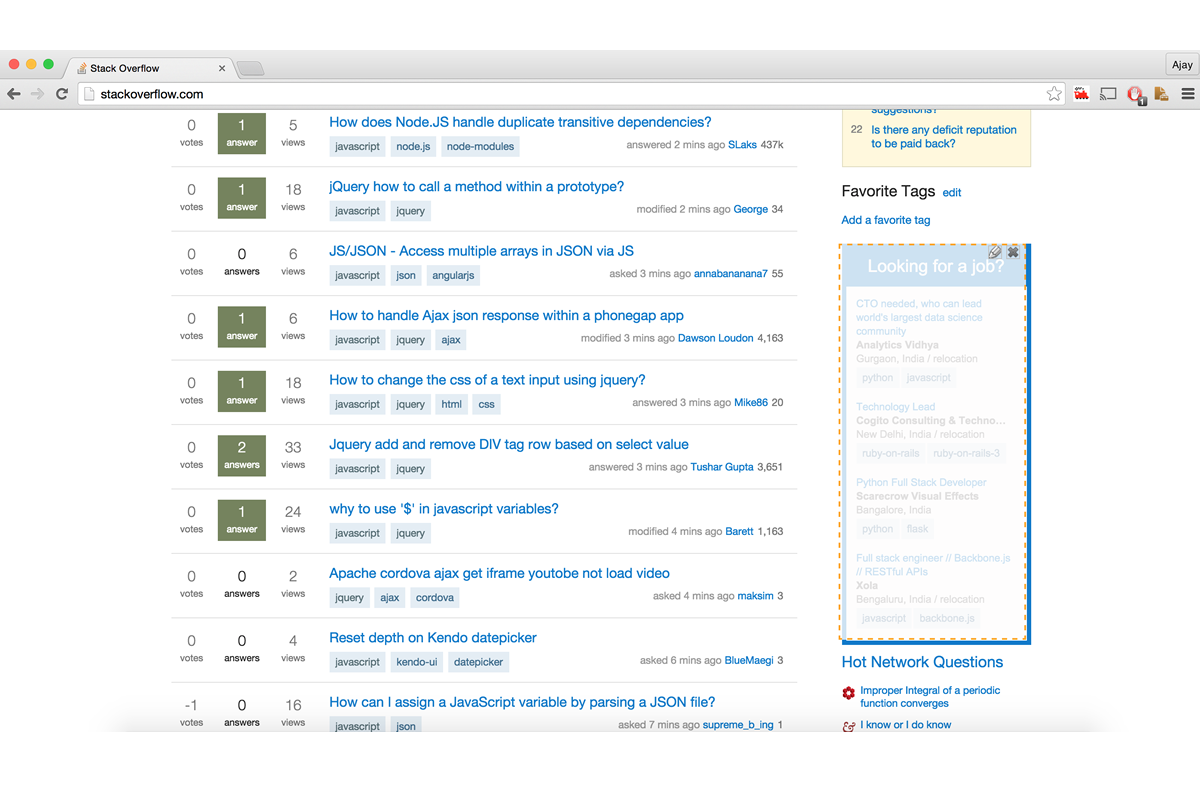The height and width of the screenshot is (800, 1200).
Task: Click the datepicker tag
Action: pyautogui.click(x=478, y=662)
